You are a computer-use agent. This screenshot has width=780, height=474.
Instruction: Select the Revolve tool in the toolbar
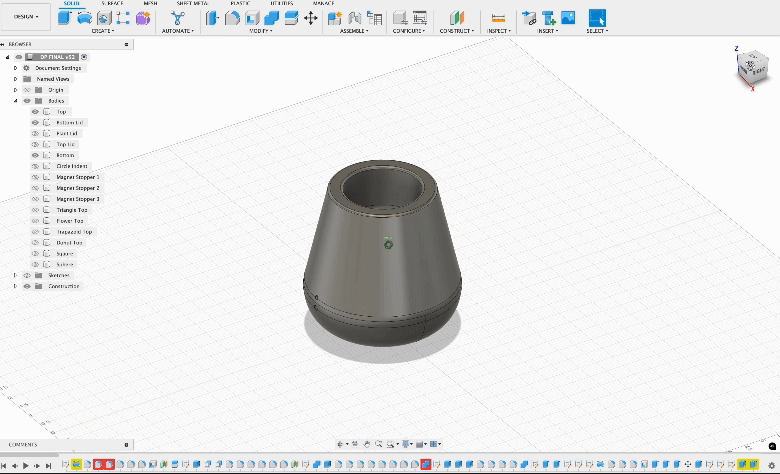click(85, 18)
